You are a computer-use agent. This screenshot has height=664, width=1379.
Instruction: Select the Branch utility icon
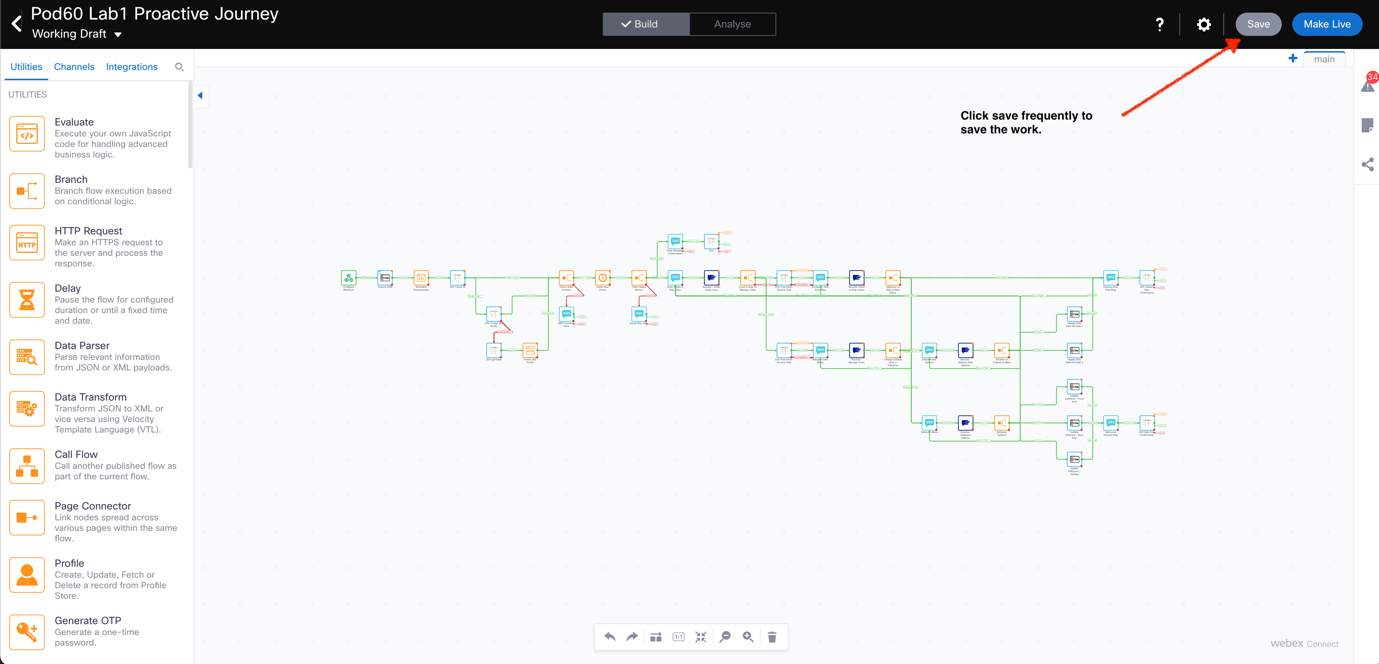[27, 191]
